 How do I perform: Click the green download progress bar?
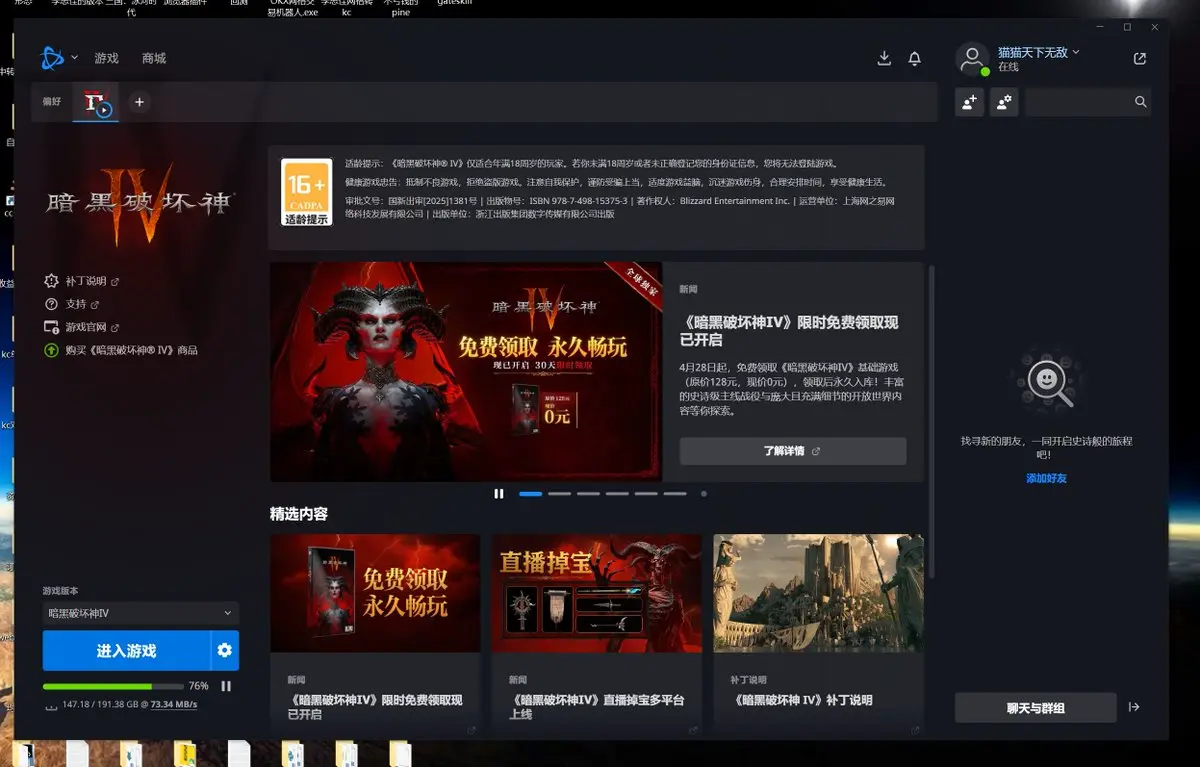pyautogui.click(x=112, y=686)
